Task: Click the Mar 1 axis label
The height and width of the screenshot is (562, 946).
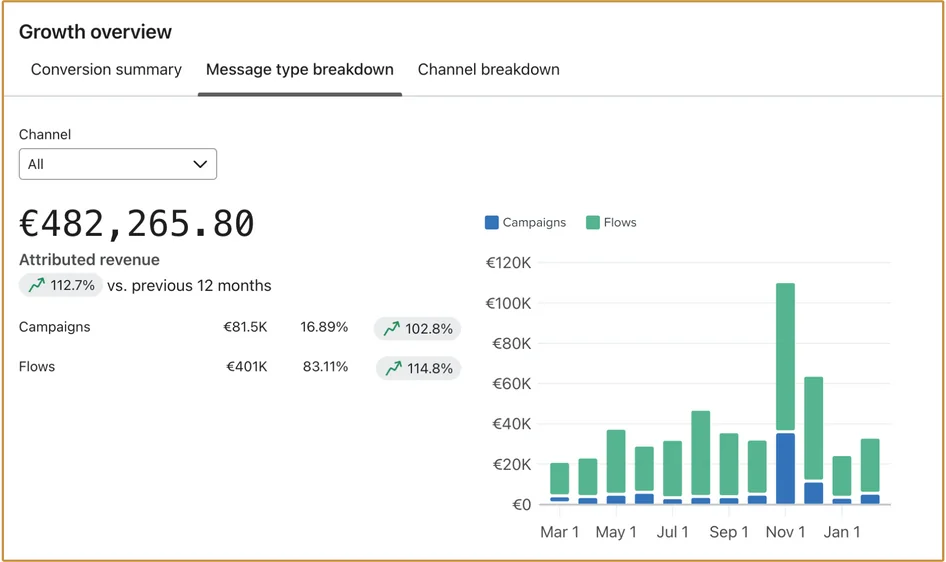Action: [559, 532]
